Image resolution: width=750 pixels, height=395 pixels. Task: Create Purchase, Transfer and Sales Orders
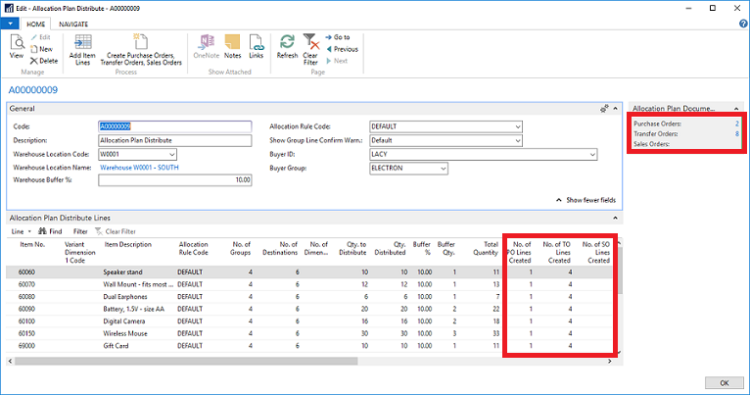[141, 50]
